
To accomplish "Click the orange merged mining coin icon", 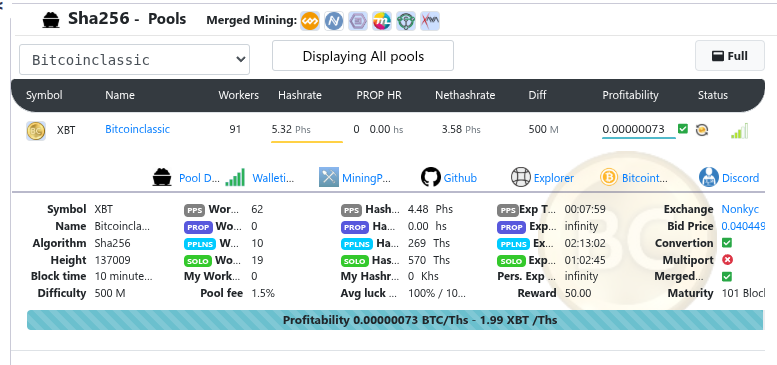I will pos(310,21).
